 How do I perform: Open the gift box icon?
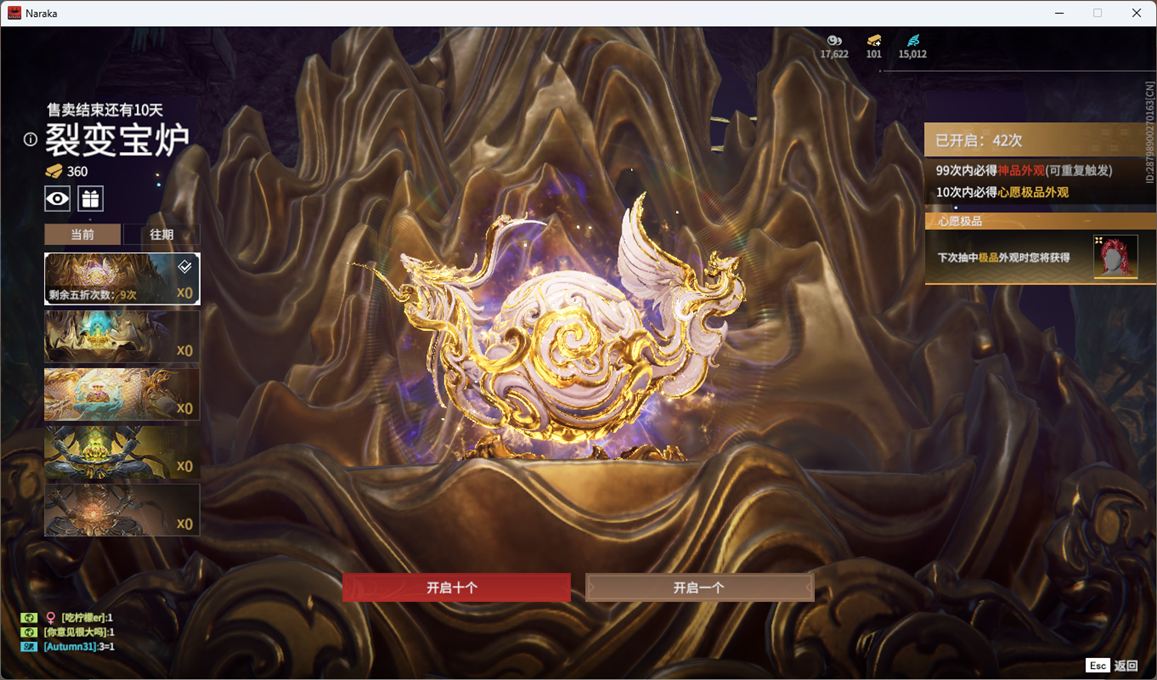point(91,198)
